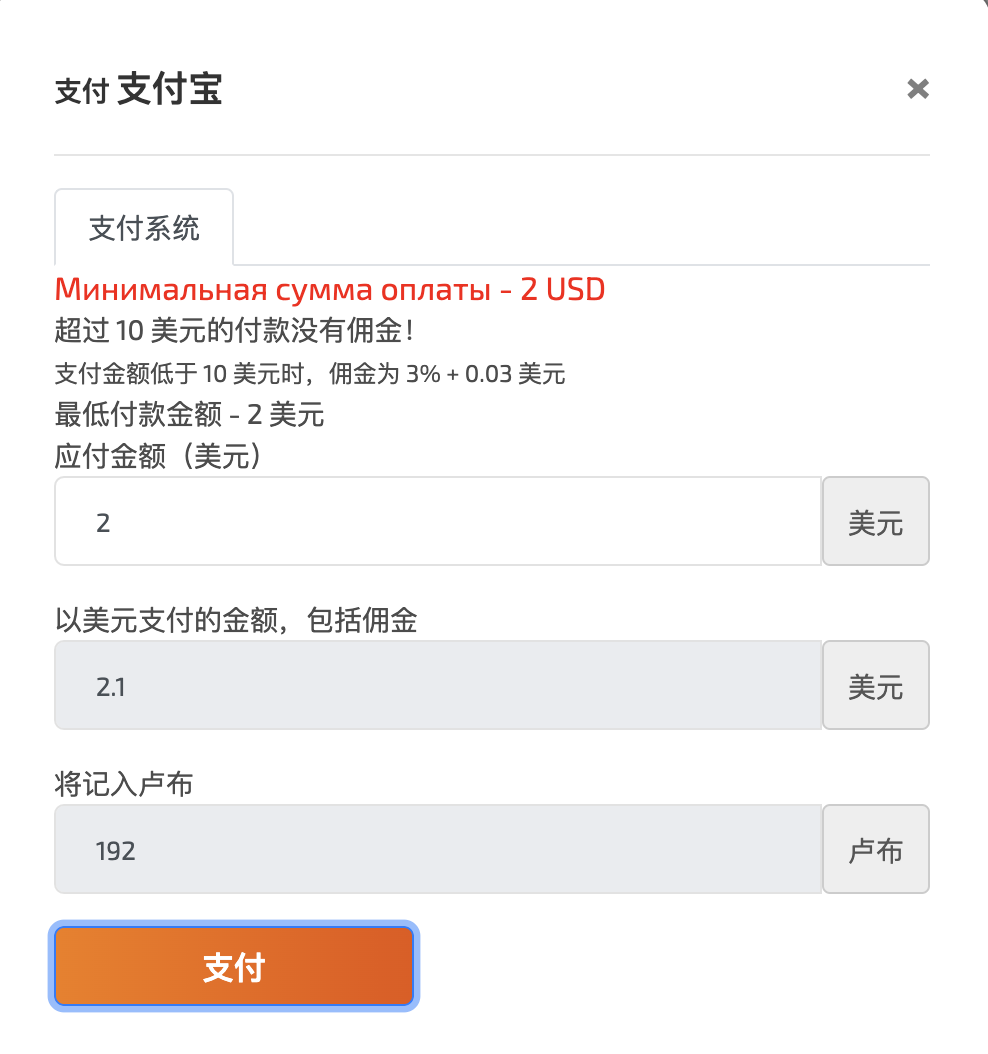
Task: Click the 将记入卢布 label
Action: click(123, 785)
